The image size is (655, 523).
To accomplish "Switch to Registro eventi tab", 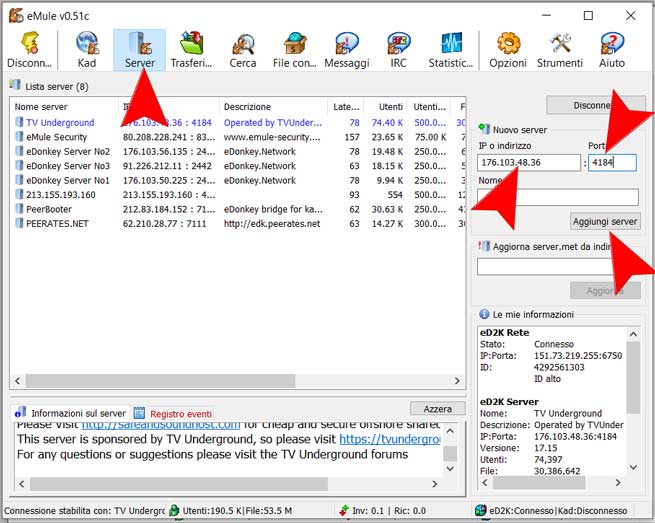I will 173,413.
